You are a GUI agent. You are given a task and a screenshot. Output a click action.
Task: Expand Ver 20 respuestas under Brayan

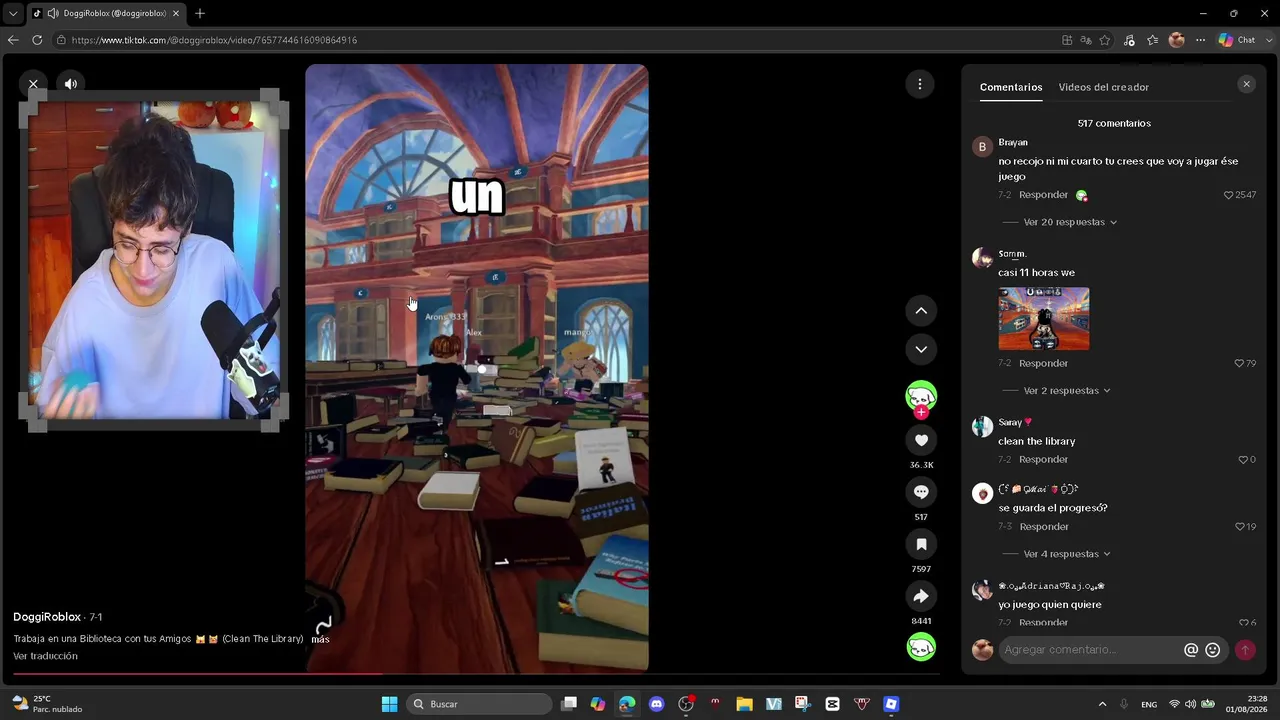(1070, 222)
